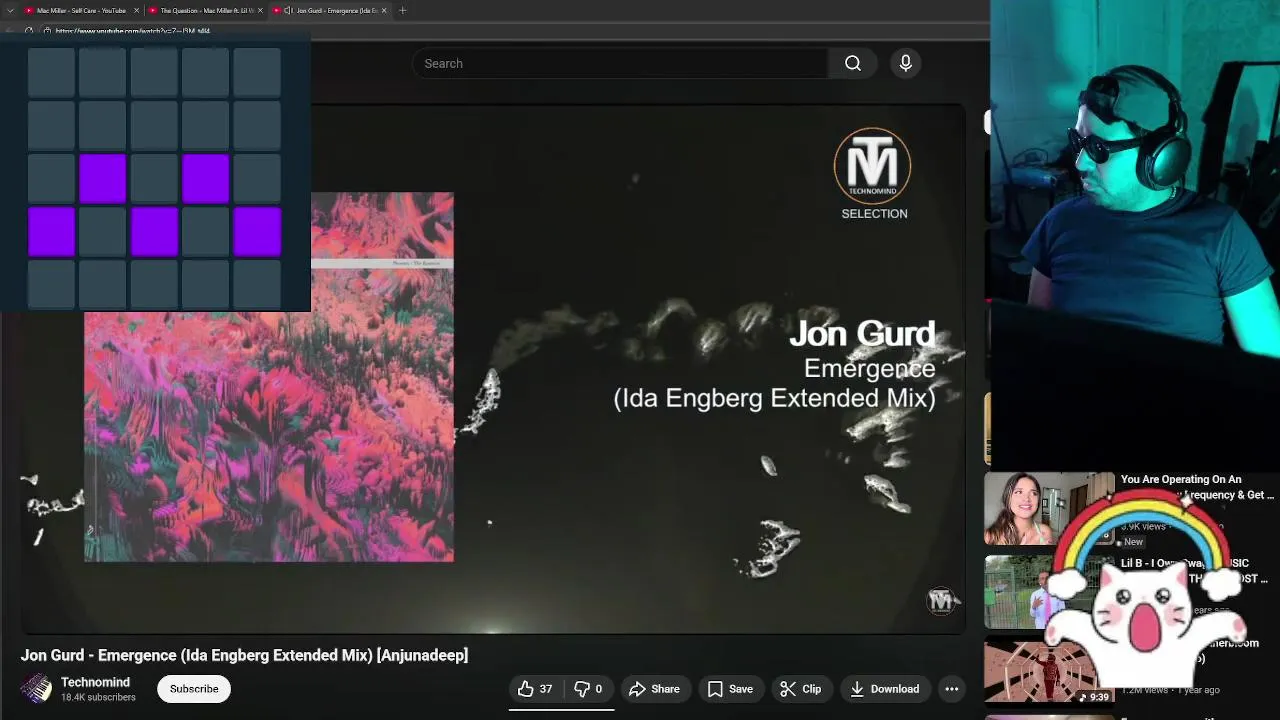
Task: Open a new browser tab
Action: (x=402, y=10)
